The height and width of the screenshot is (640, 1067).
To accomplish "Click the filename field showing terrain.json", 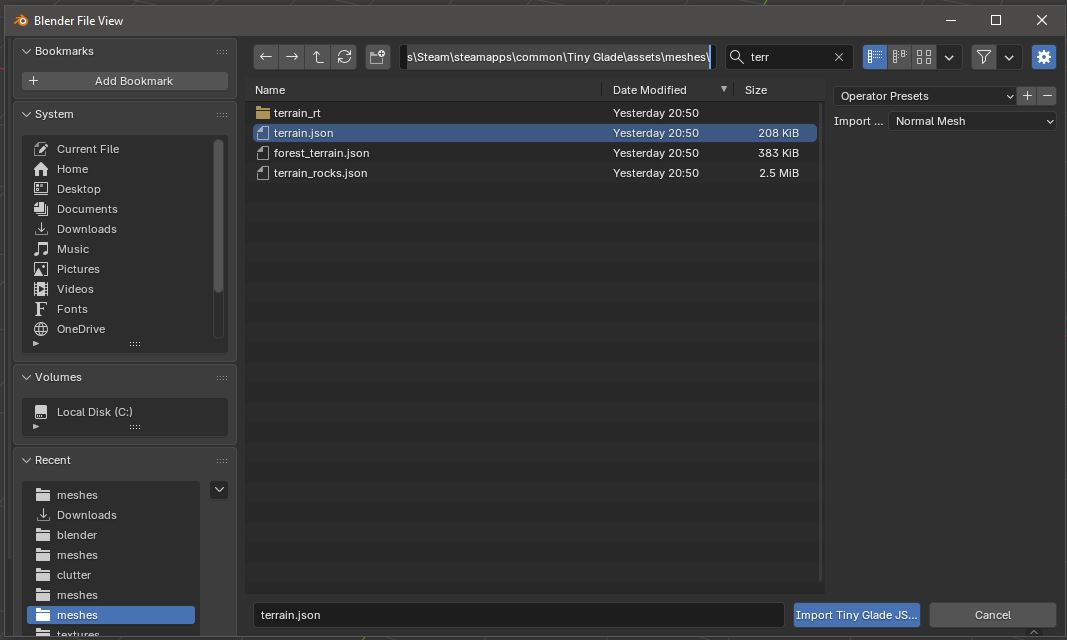I will [x=519, y=615].
